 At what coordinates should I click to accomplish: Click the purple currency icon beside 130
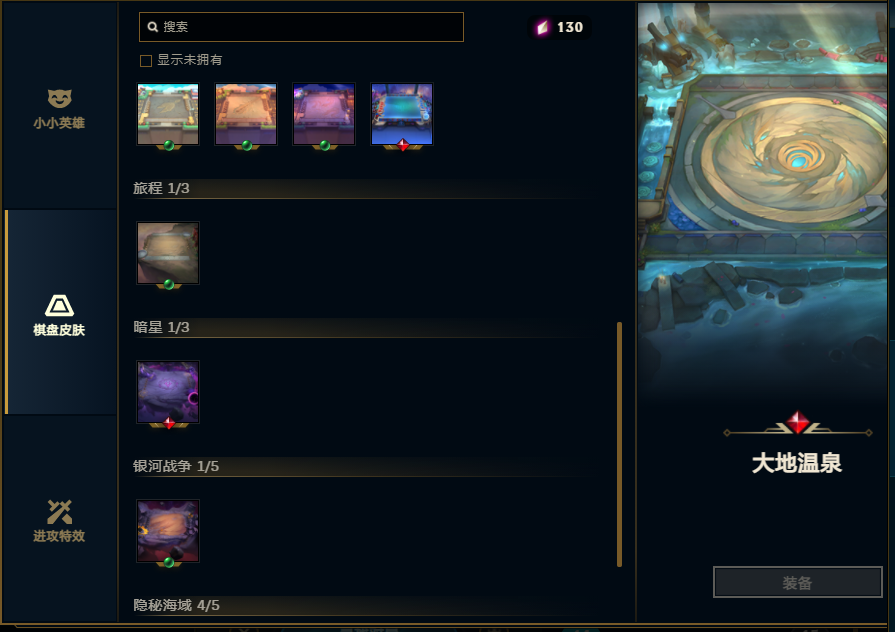(x=543, y=27)
